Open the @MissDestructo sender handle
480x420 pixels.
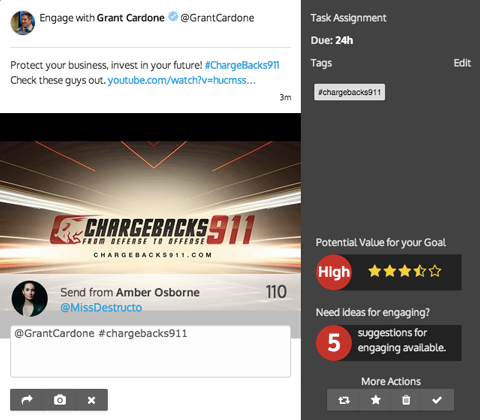pyautogui.click(x=101, y=307)
